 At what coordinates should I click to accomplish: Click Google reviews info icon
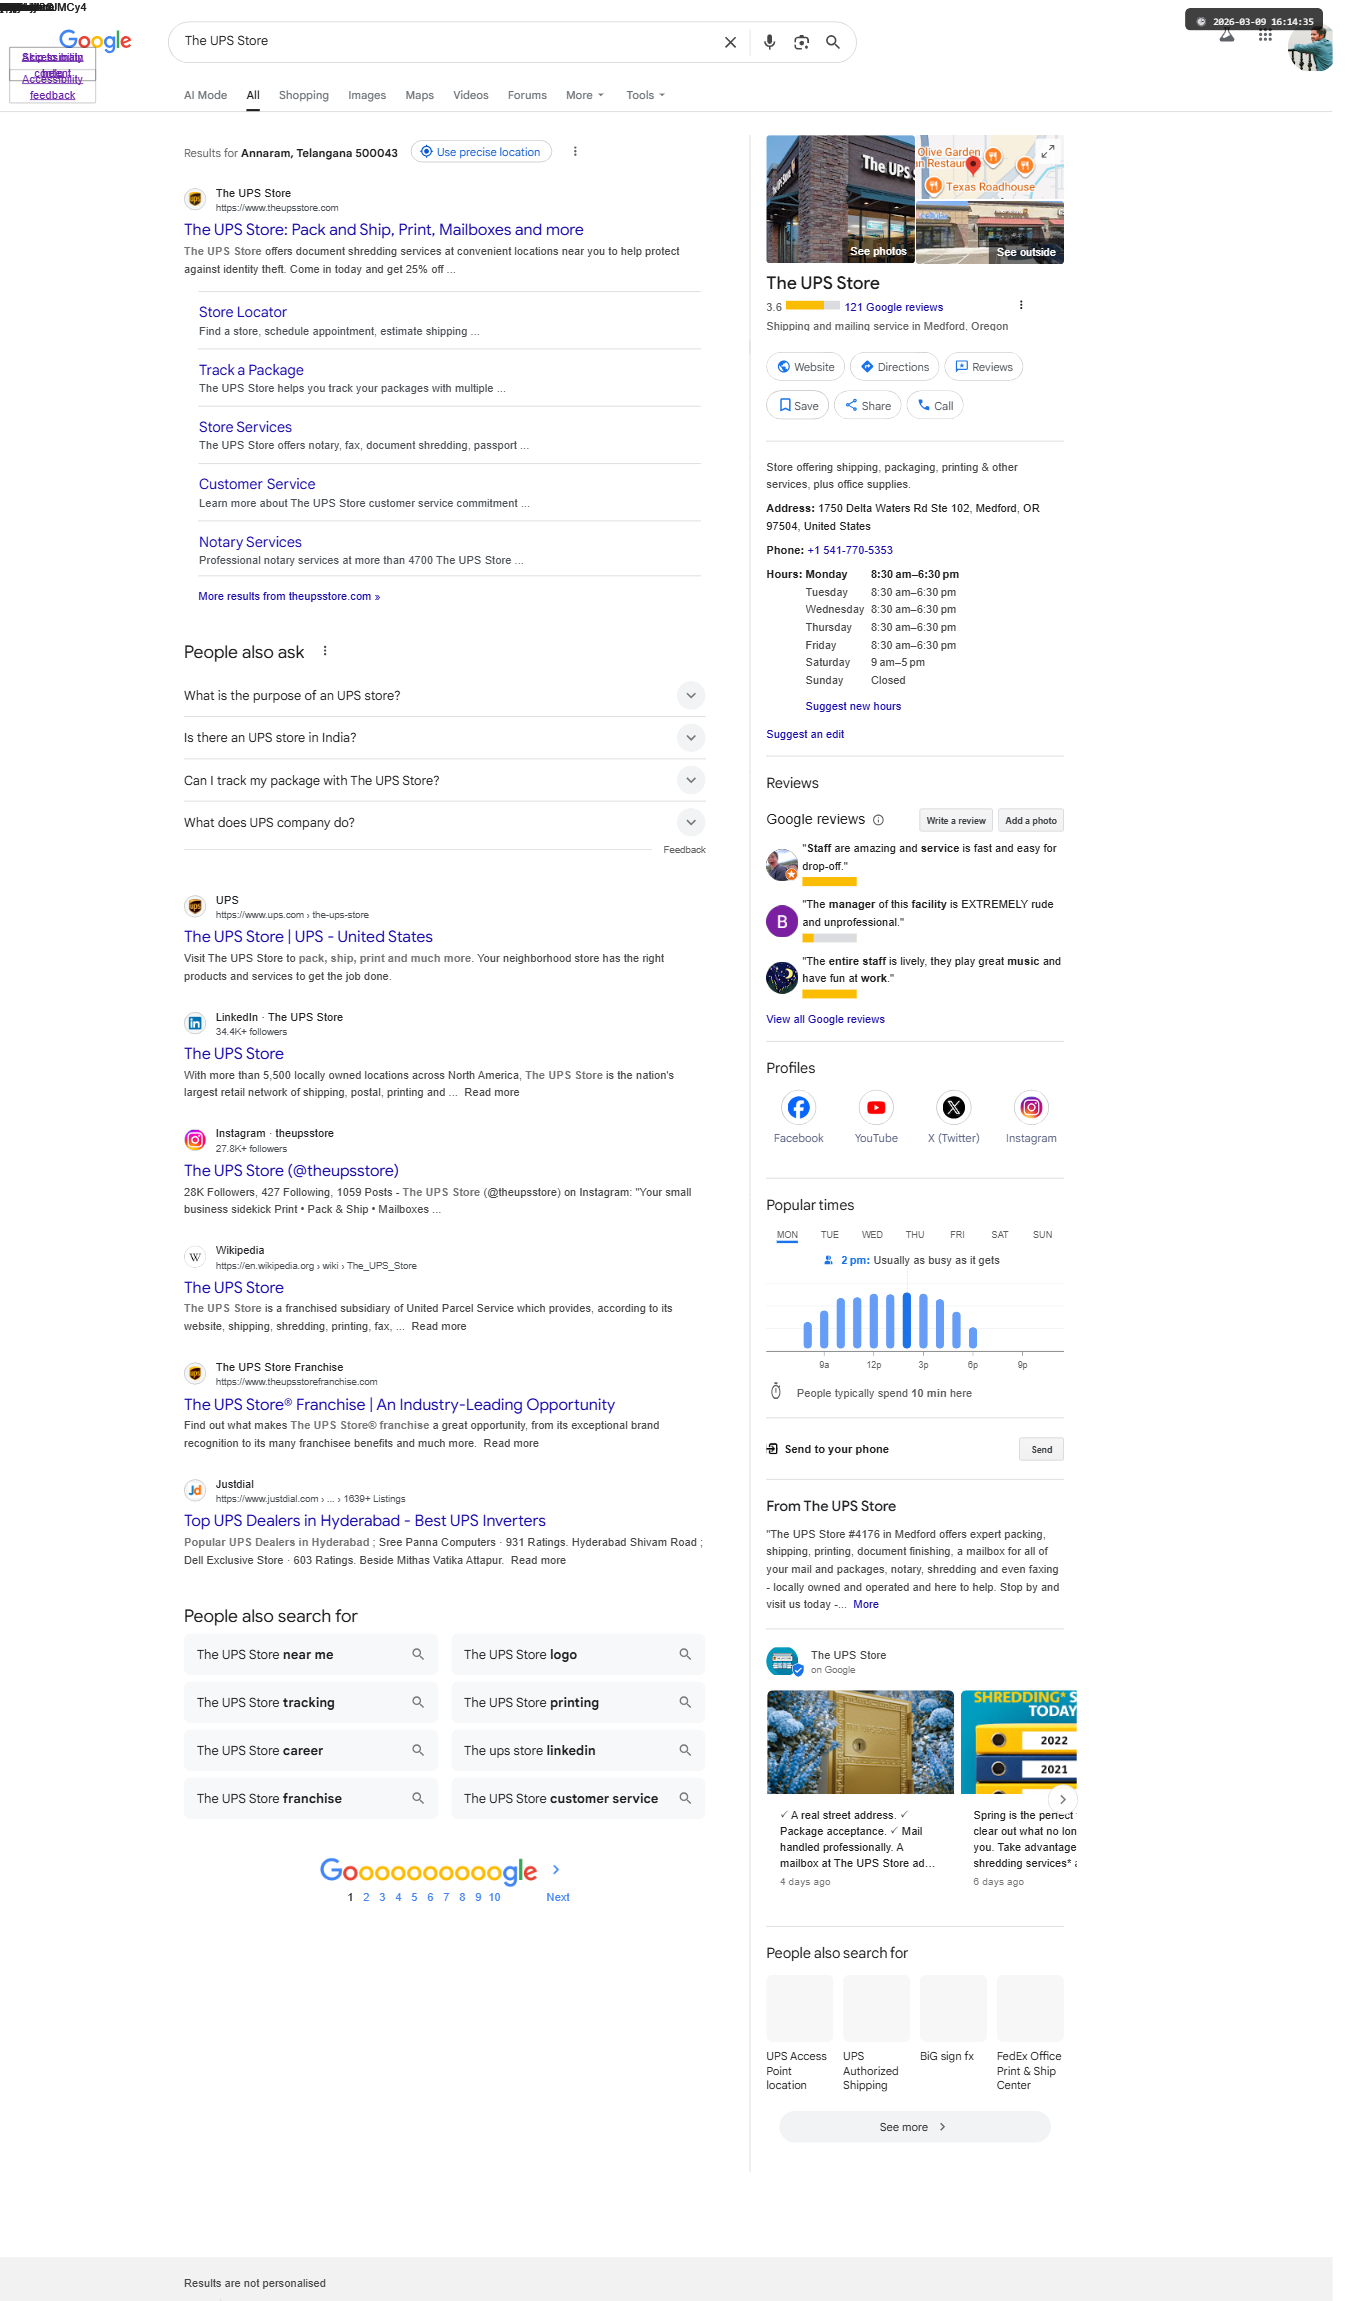878,820
